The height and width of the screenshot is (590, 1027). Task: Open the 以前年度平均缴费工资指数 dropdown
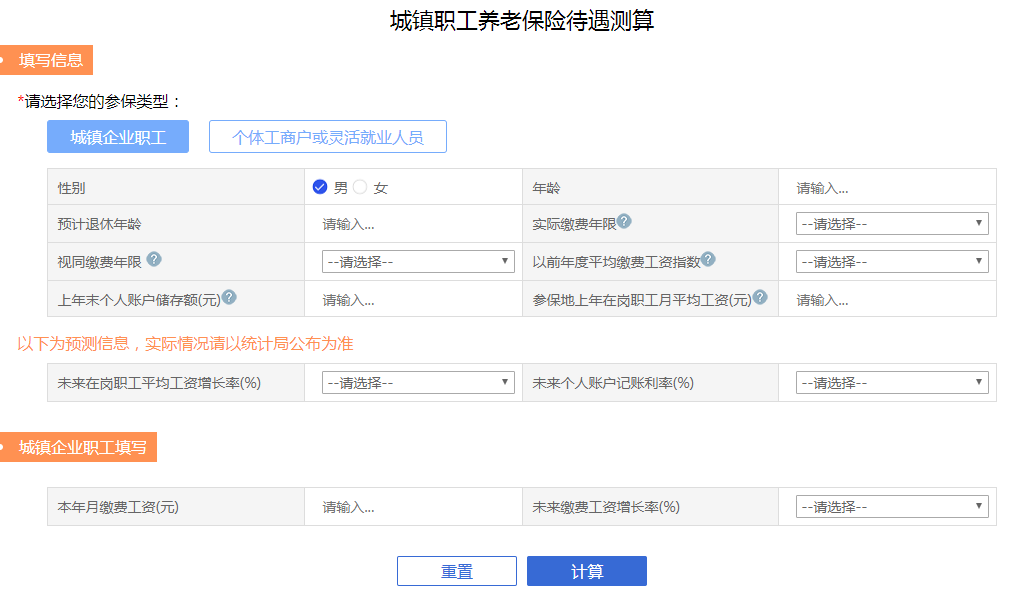891,262
